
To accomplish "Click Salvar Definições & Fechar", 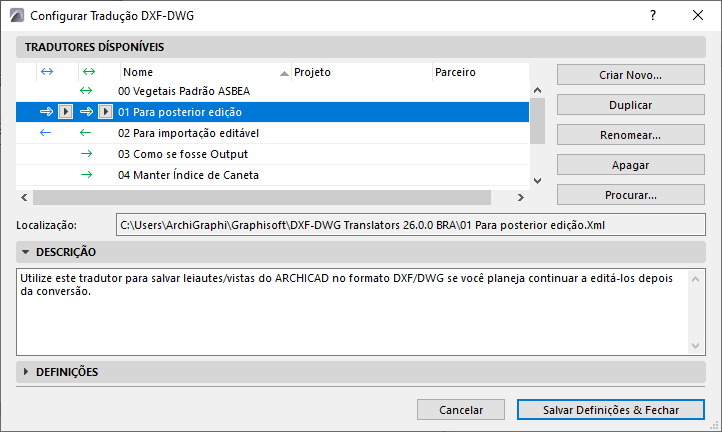I will pos(610,410).
